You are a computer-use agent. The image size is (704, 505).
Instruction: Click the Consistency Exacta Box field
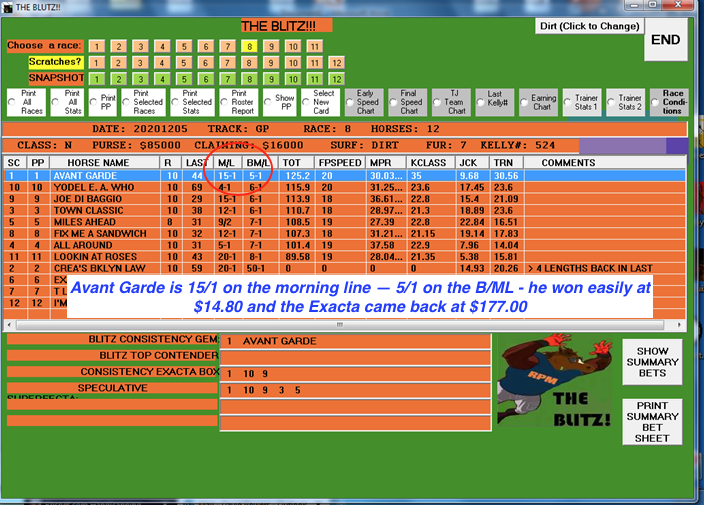tap(356, 374)
